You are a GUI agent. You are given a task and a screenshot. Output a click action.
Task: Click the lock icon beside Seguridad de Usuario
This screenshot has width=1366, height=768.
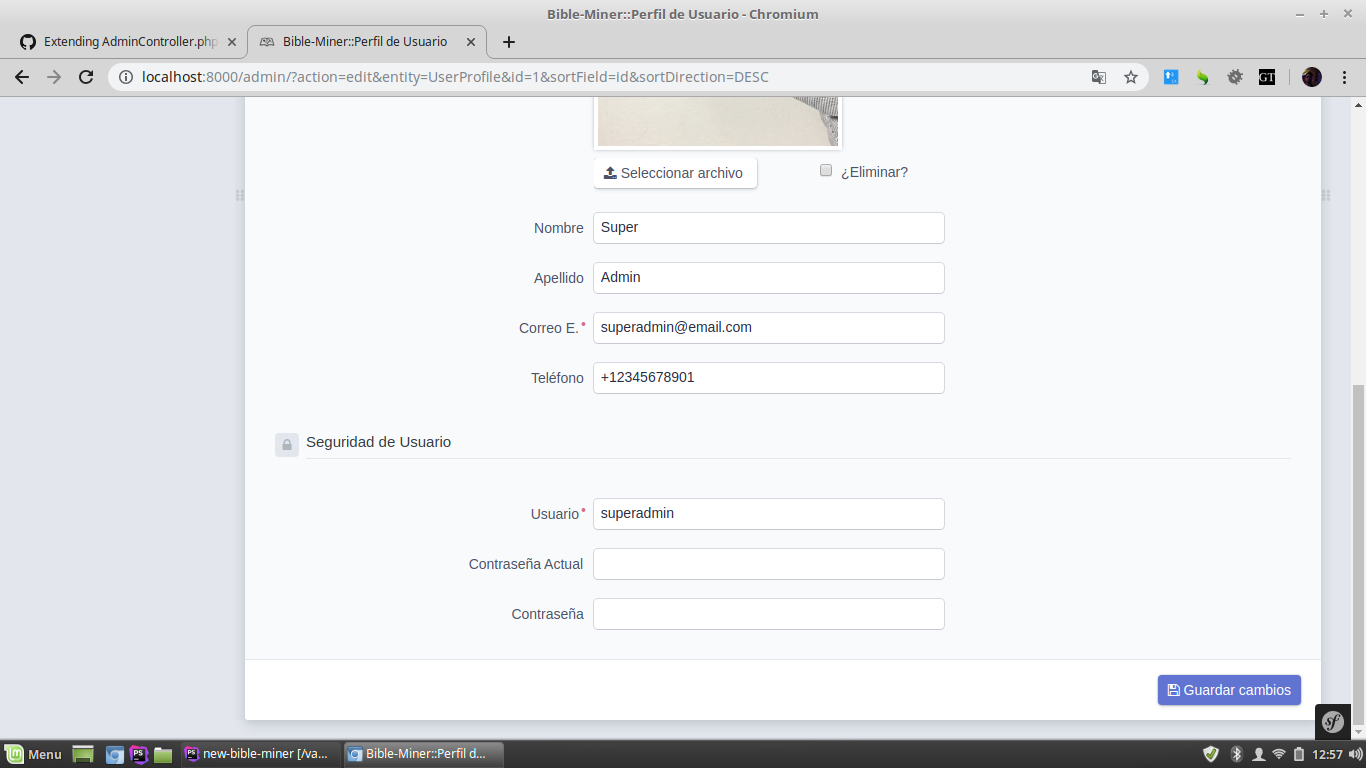(x=287, y=444)
